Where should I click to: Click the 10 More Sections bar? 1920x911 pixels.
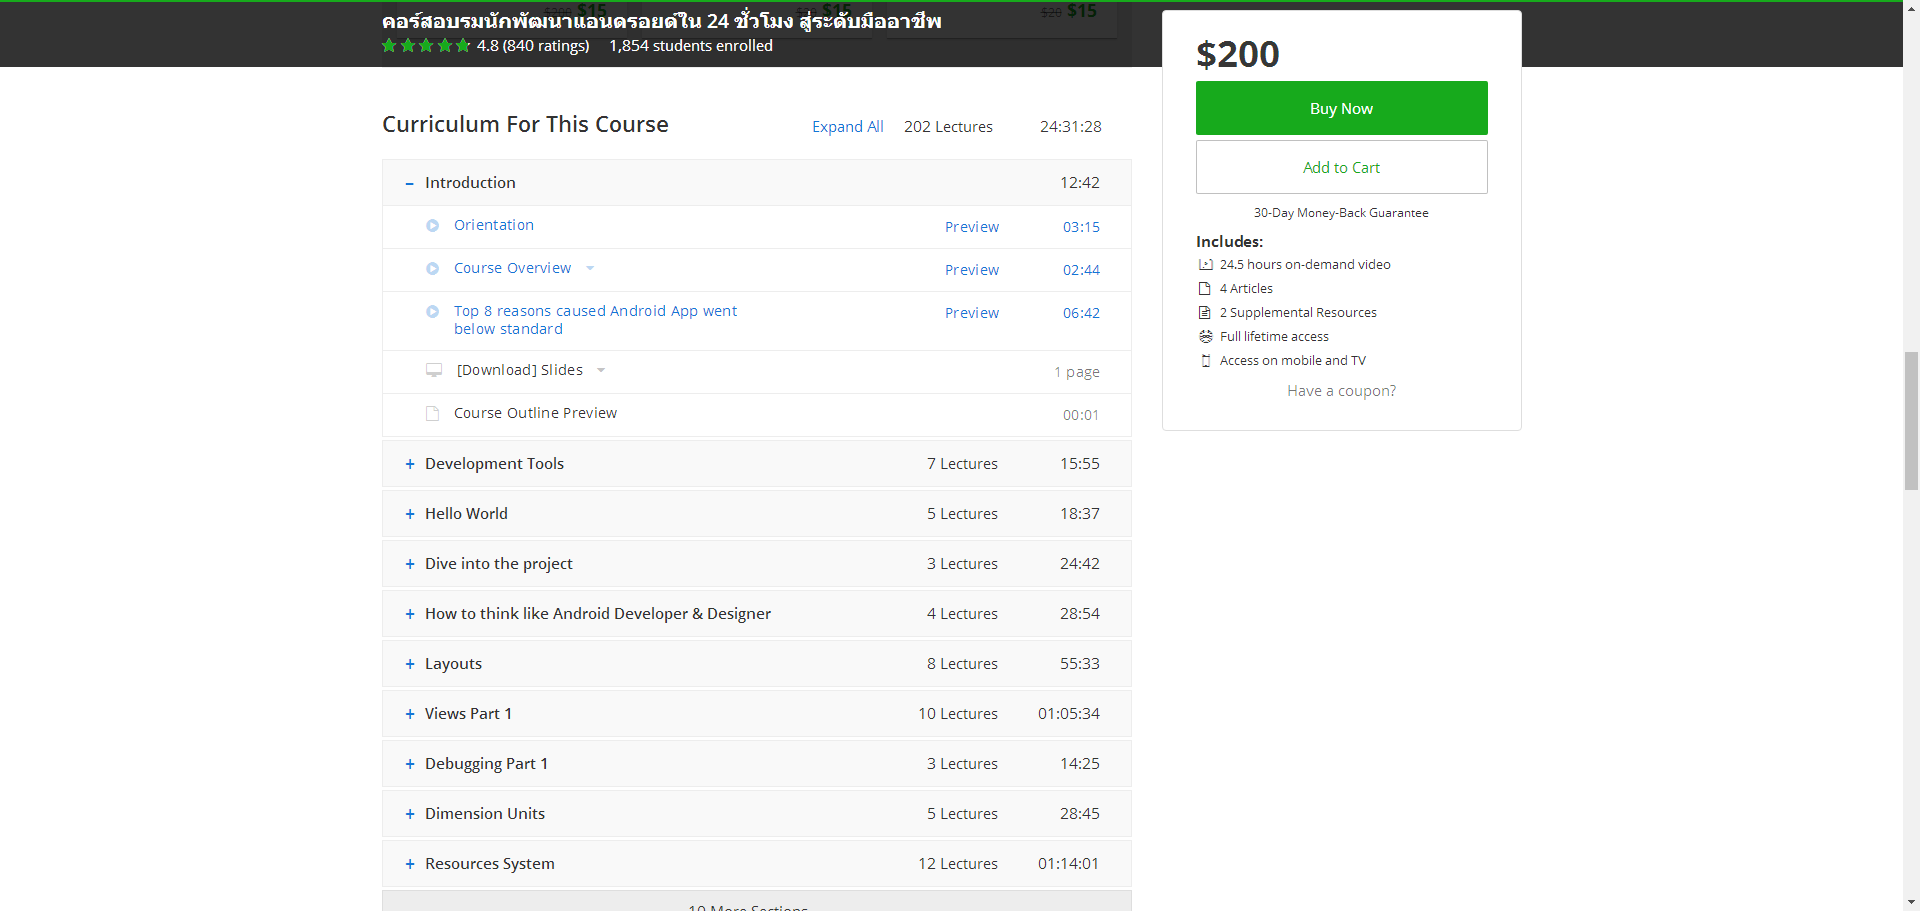[x=757, y=901]
